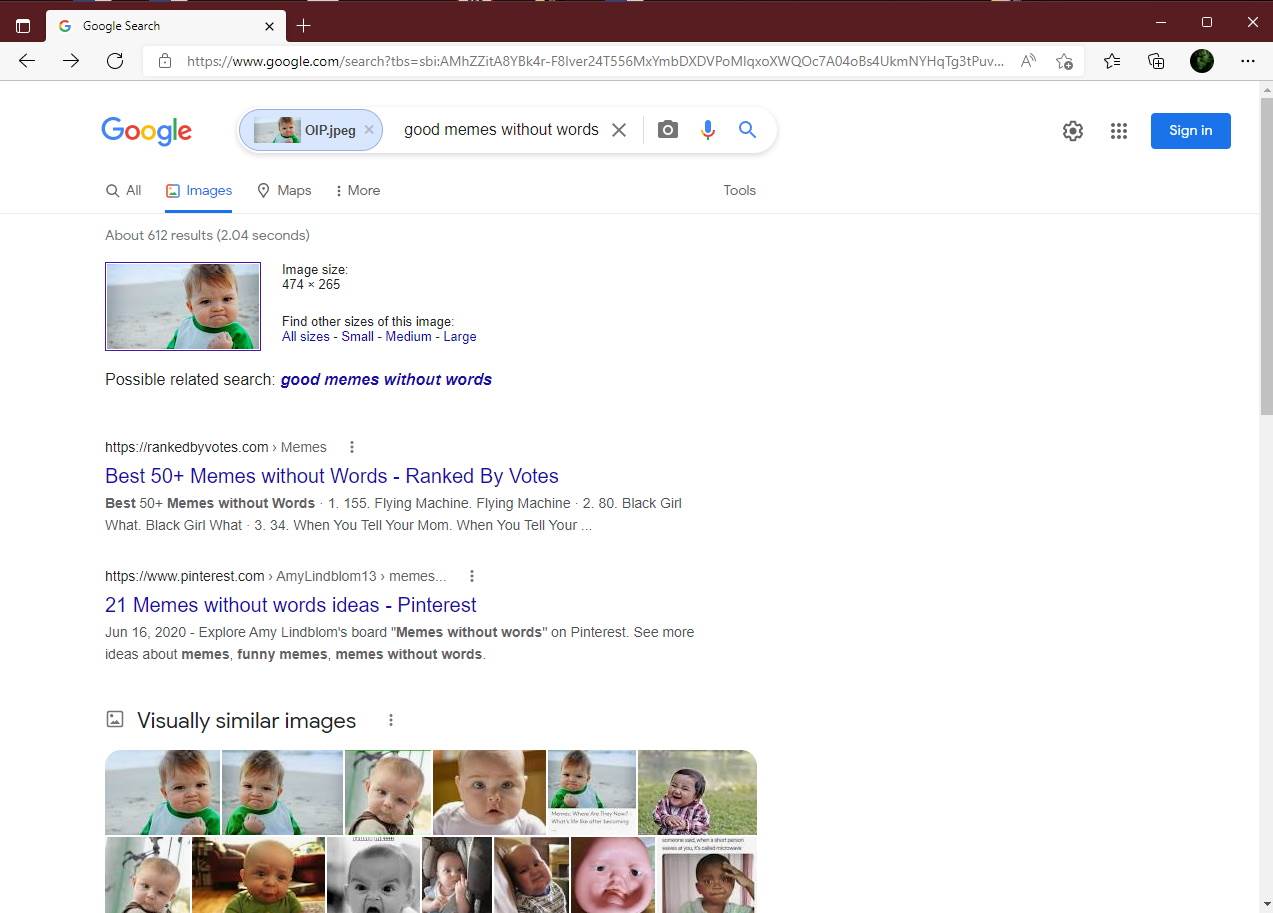Switch to the Maps tab
This screenshot has width=1273, height=913.
284,190
